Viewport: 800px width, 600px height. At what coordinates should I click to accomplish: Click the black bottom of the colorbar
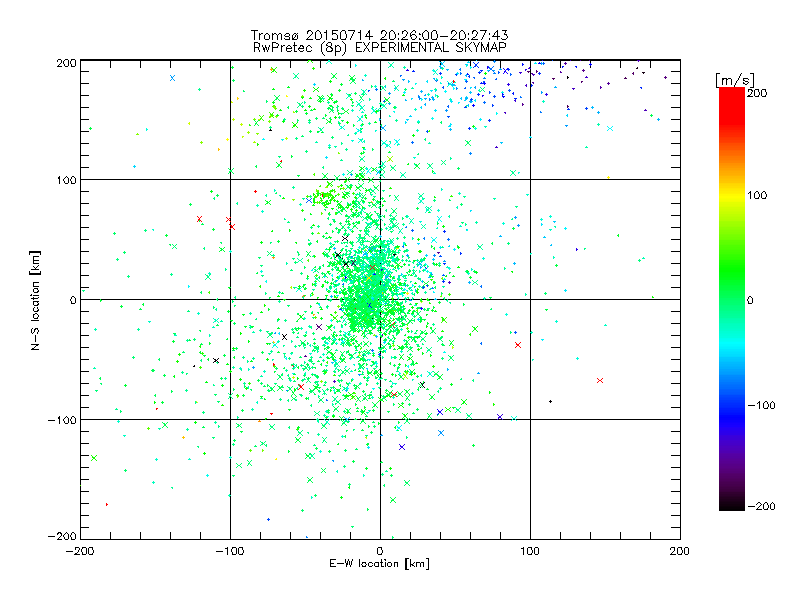[732, 504]
